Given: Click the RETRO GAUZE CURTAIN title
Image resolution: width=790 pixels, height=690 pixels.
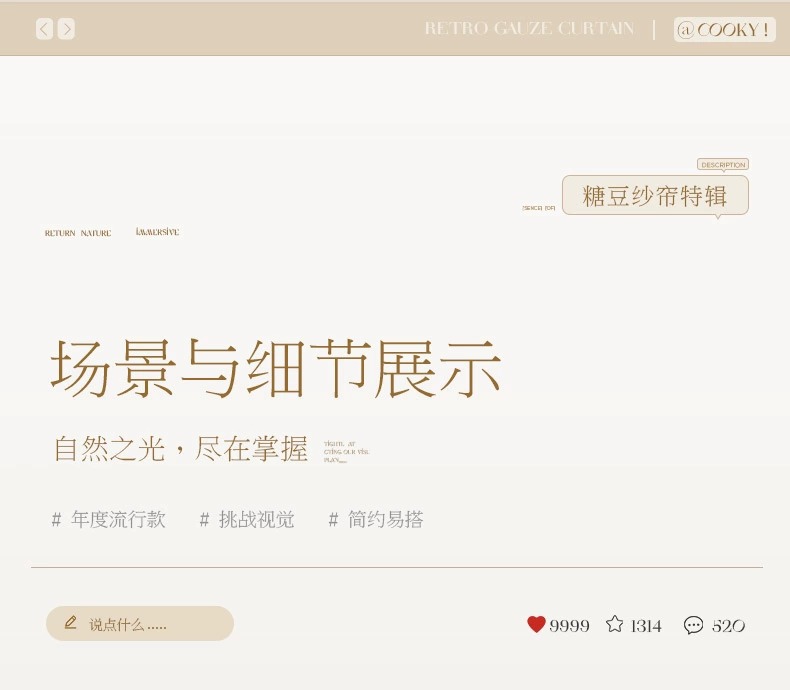Looking at the screenshot, I should [x=529, y=28].
